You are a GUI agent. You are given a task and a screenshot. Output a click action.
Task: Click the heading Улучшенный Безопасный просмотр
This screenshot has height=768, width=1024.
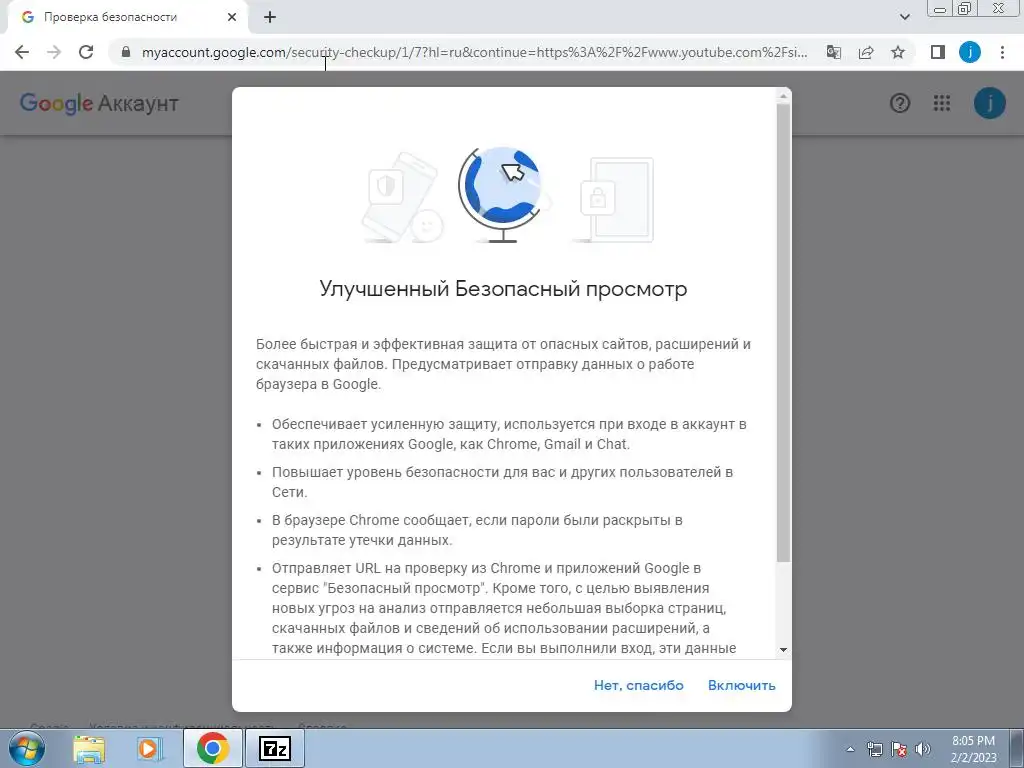pos(504,289)
